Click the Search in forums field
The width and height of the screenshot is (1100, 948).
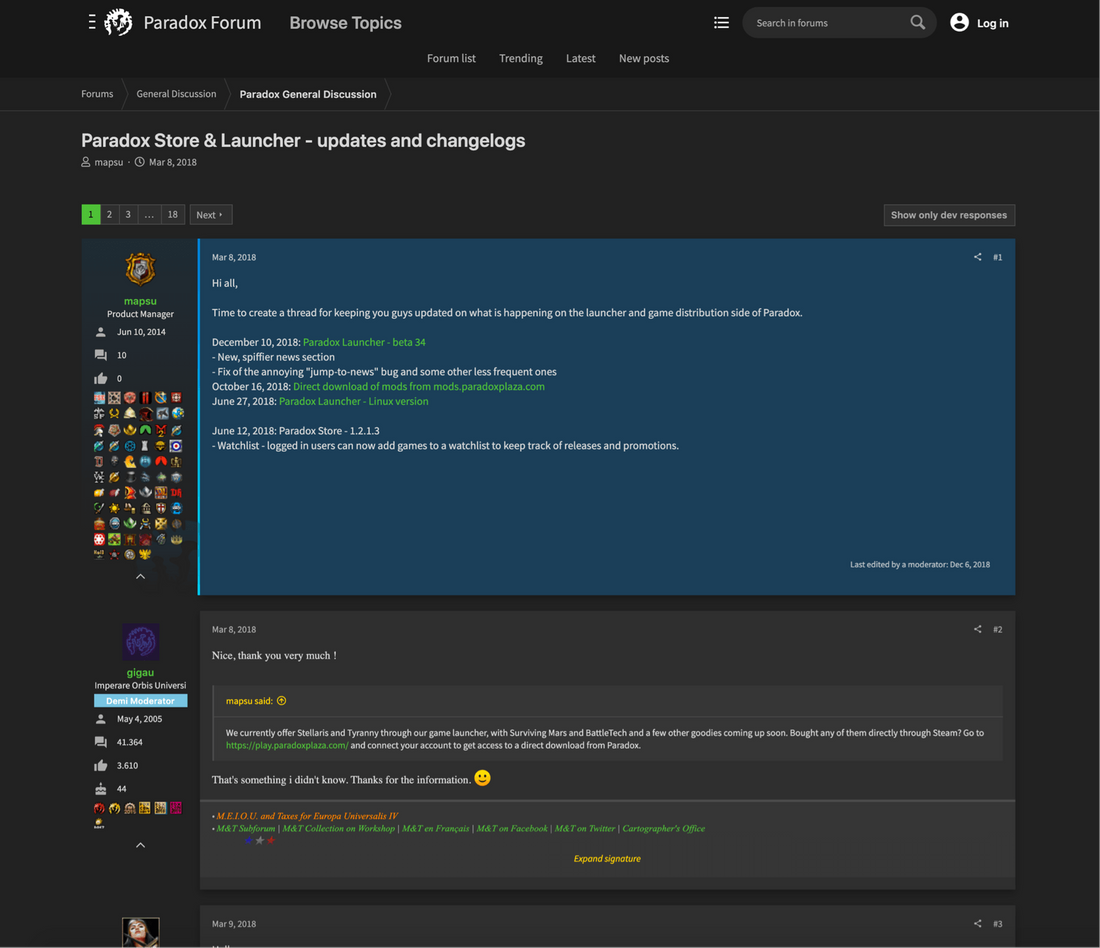click(x=825, y=22)
